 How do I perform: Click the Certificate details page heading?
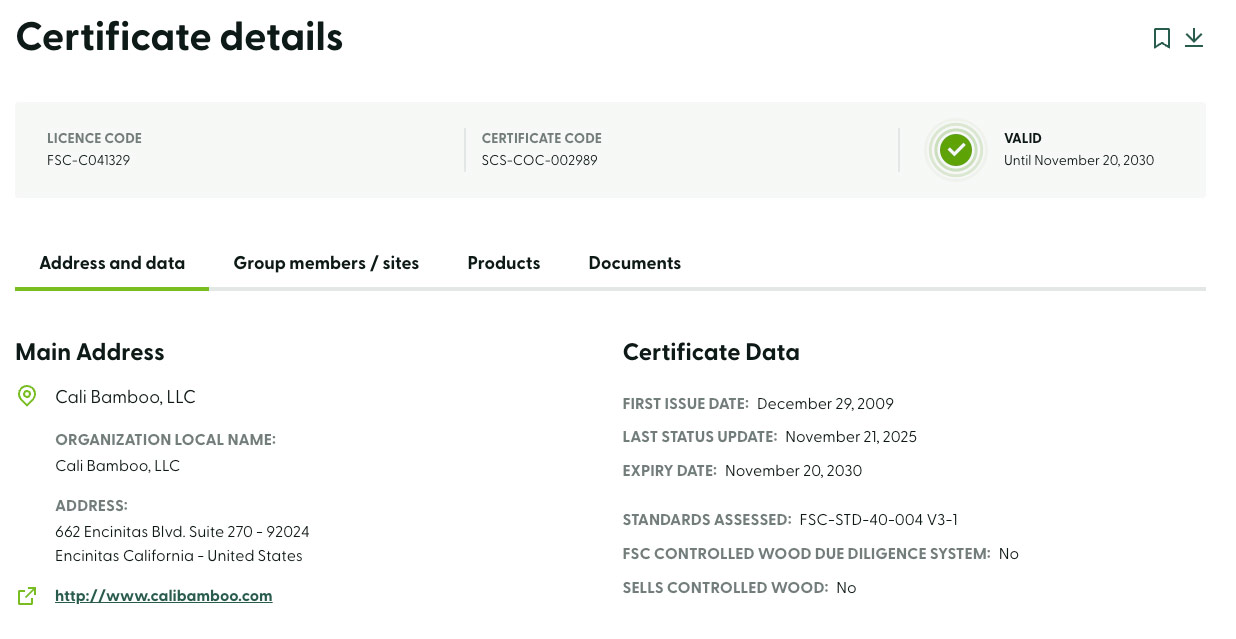click(x=179, y=38)
